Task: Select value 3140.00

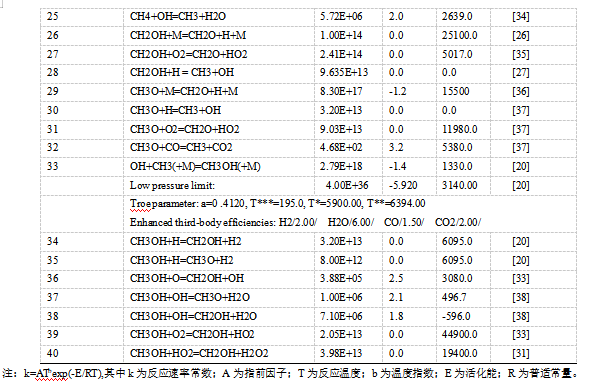Action: tap(459, 185)
